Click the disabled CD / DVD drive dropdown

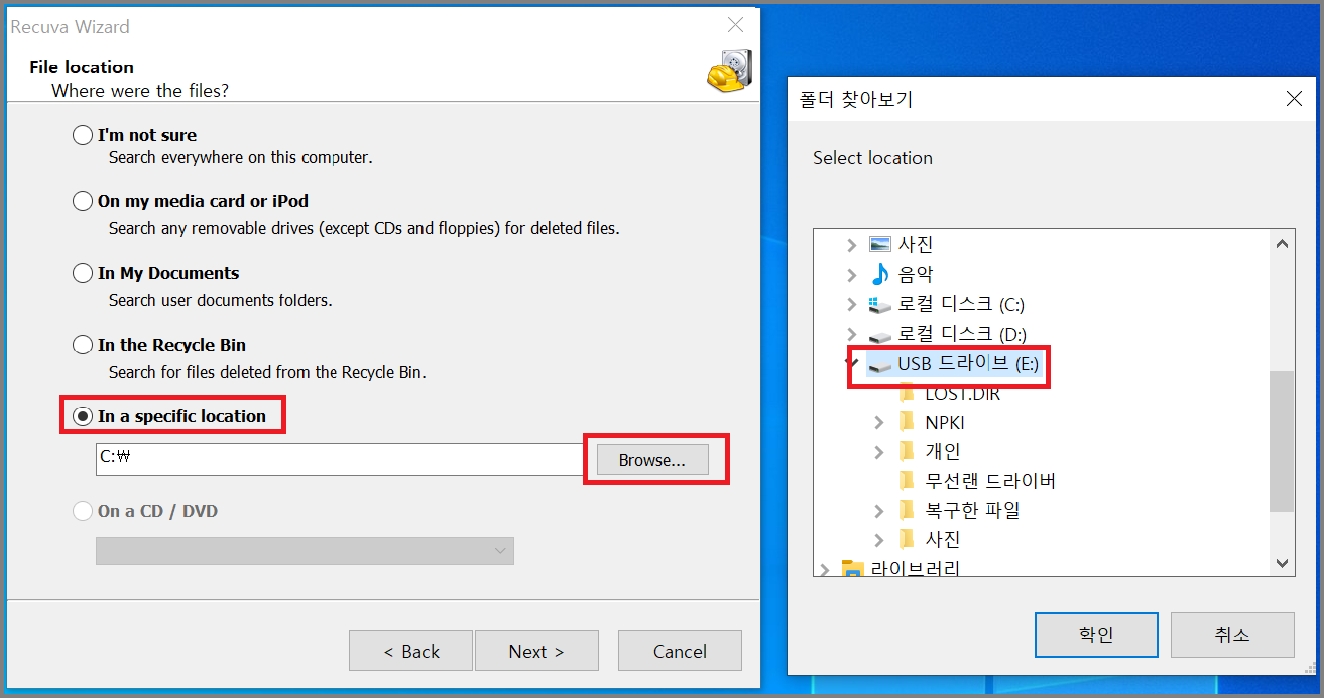click(305, 551)
